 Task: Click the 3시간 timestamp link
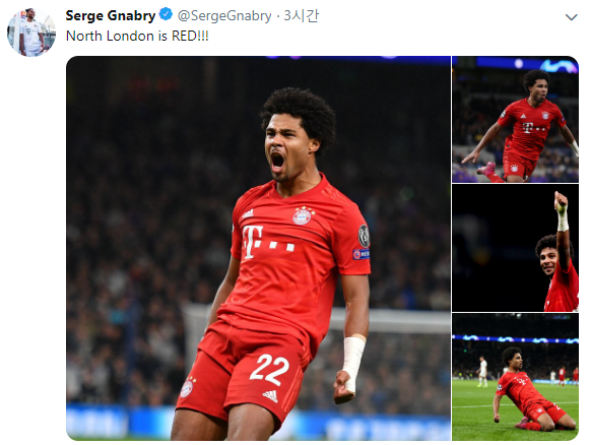pos(301,16)
